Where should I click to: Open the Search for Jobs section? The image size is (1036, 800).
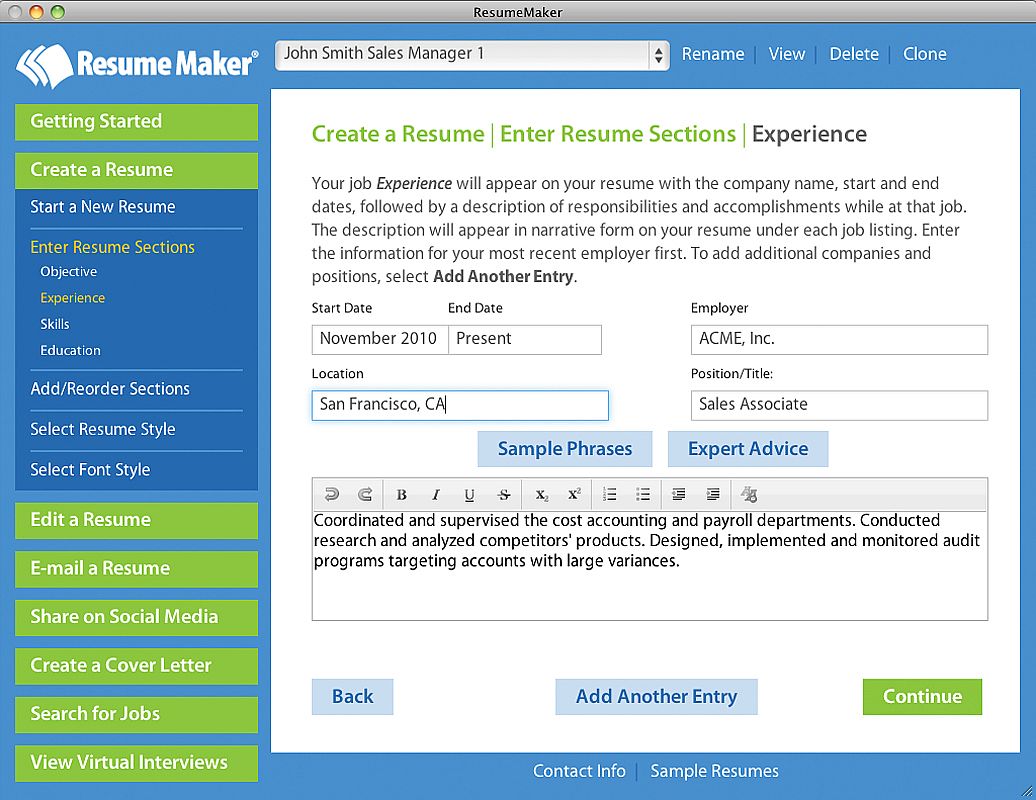coord(136,714)
